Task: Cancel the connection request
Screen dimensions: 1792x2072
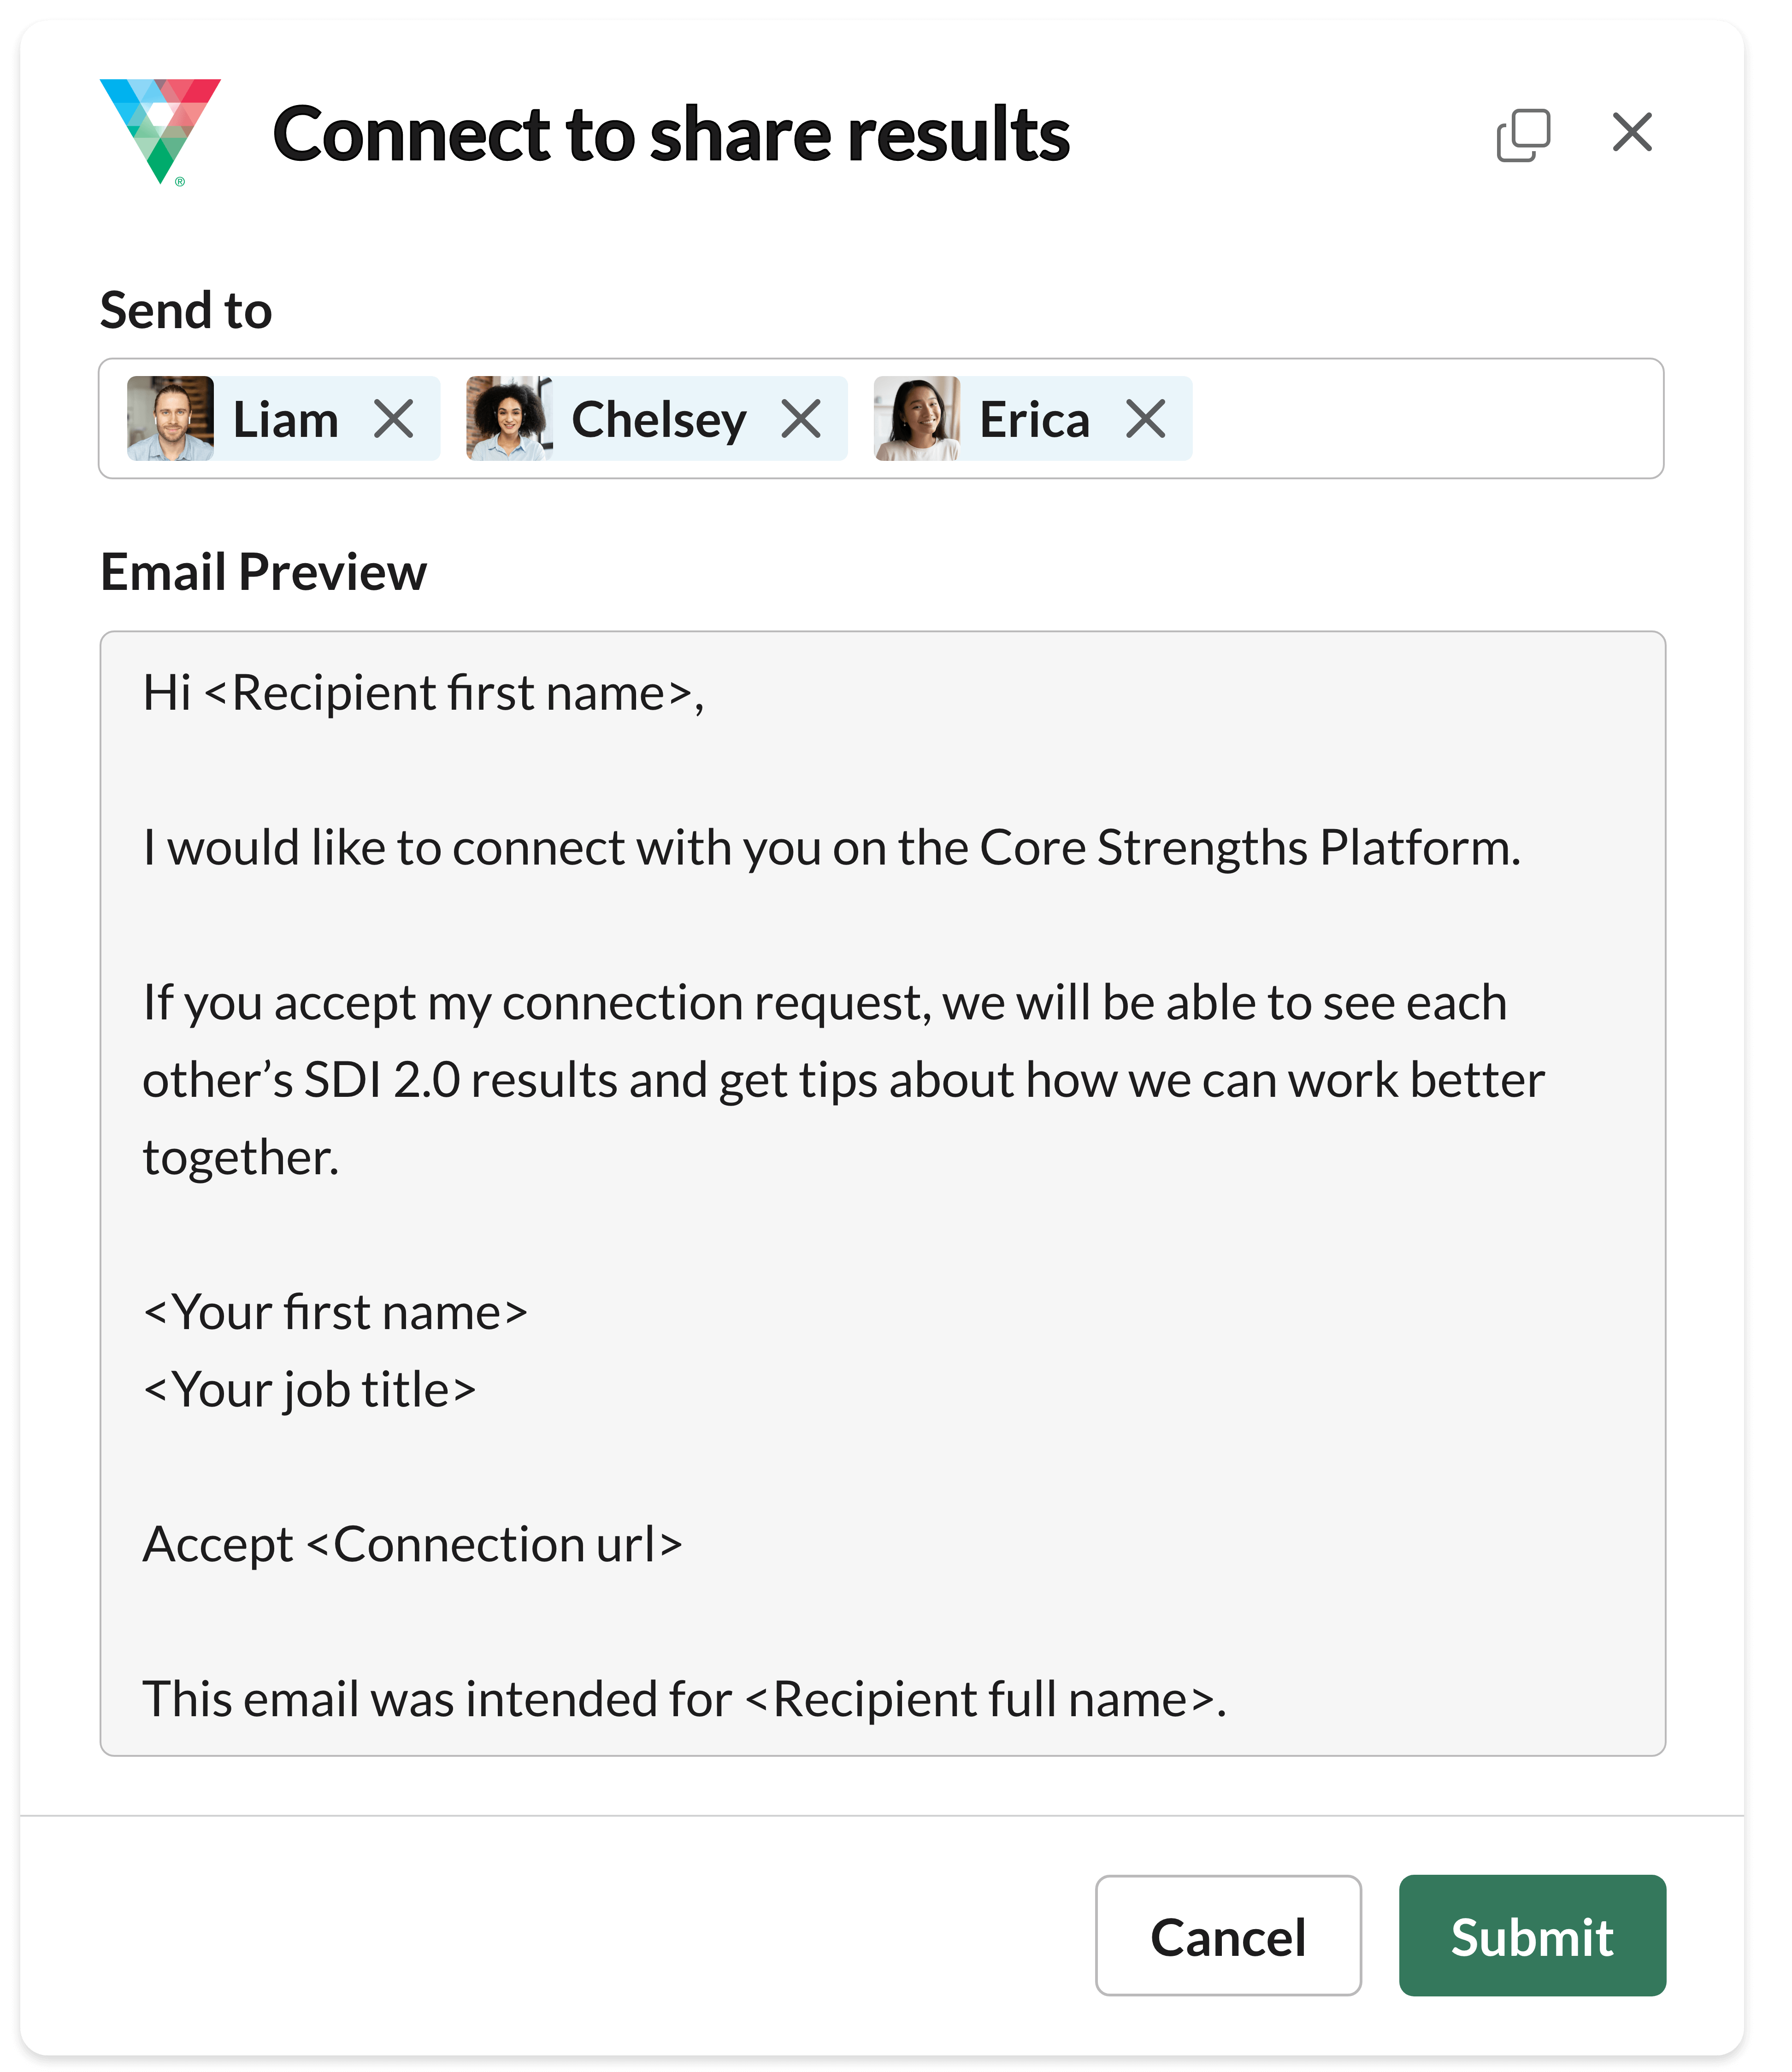Action: tap(1228, 1936)
